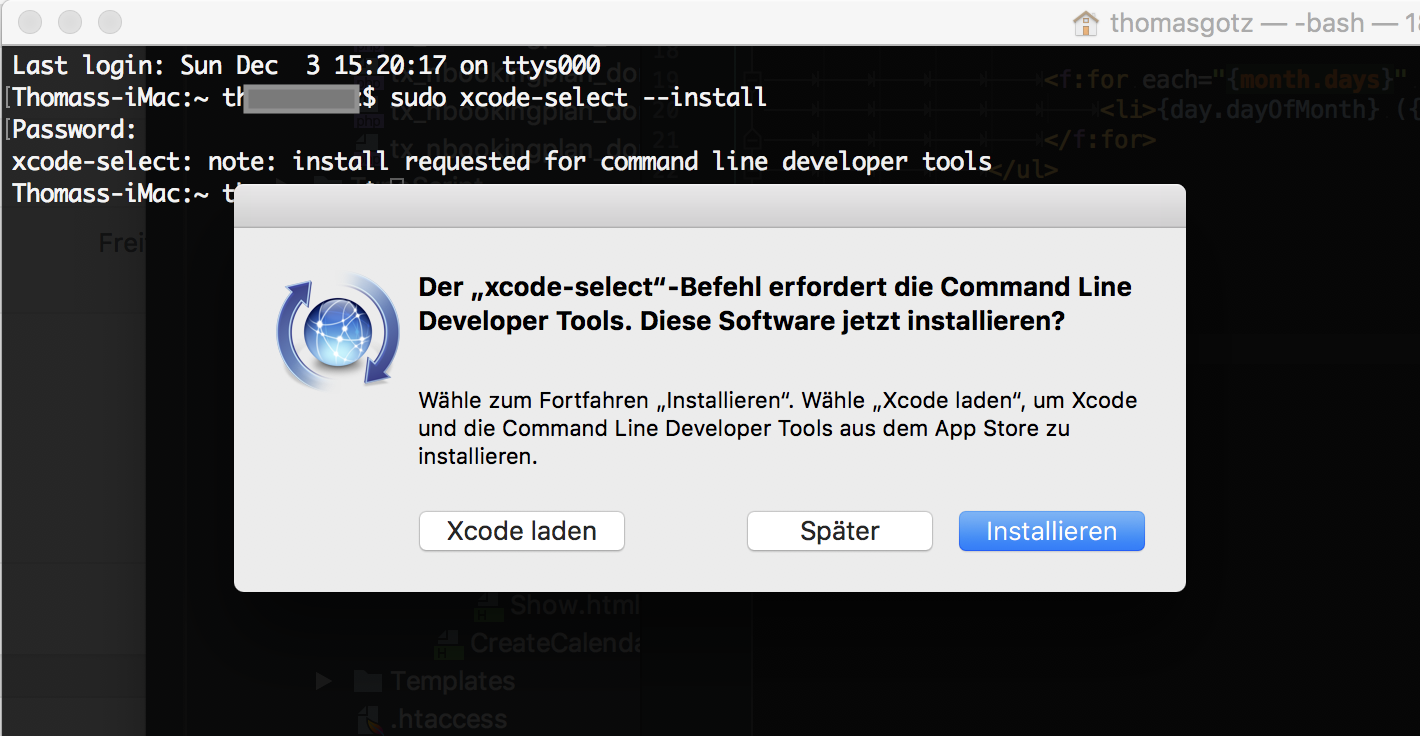Image resolution: width=1420 pixels, height=736 pixels.
Task: Close the Terminal window with the first gray button
Action: coord(31,22)
